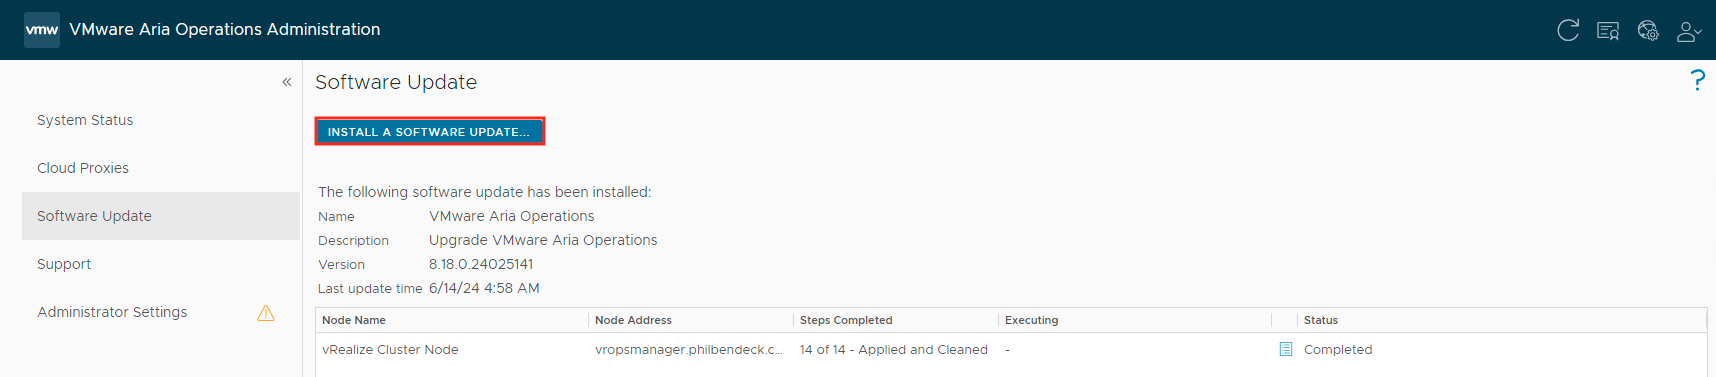Sort by the Node Name column
Screen dimensions: 1716x377
[x=452, y=320]
